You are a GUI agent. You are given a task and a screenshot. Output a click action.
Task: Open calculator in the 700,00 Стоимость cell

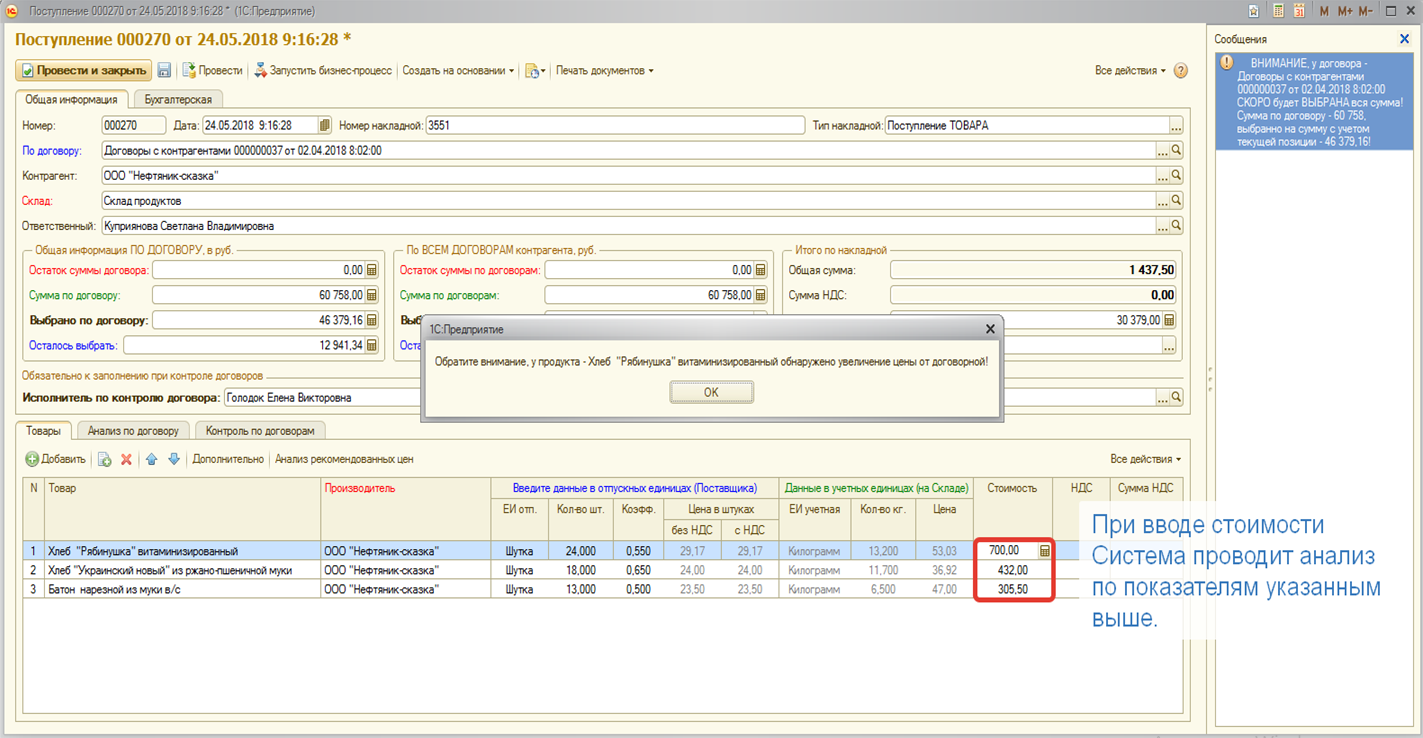(1045, 550)
